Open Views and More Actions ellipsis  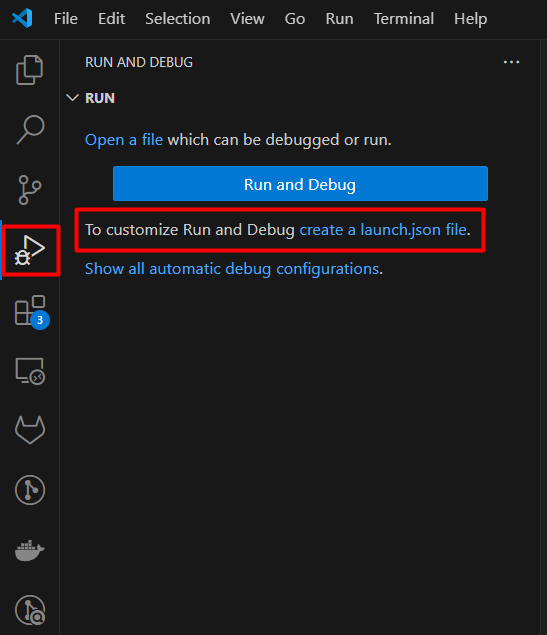pos(511,62)
